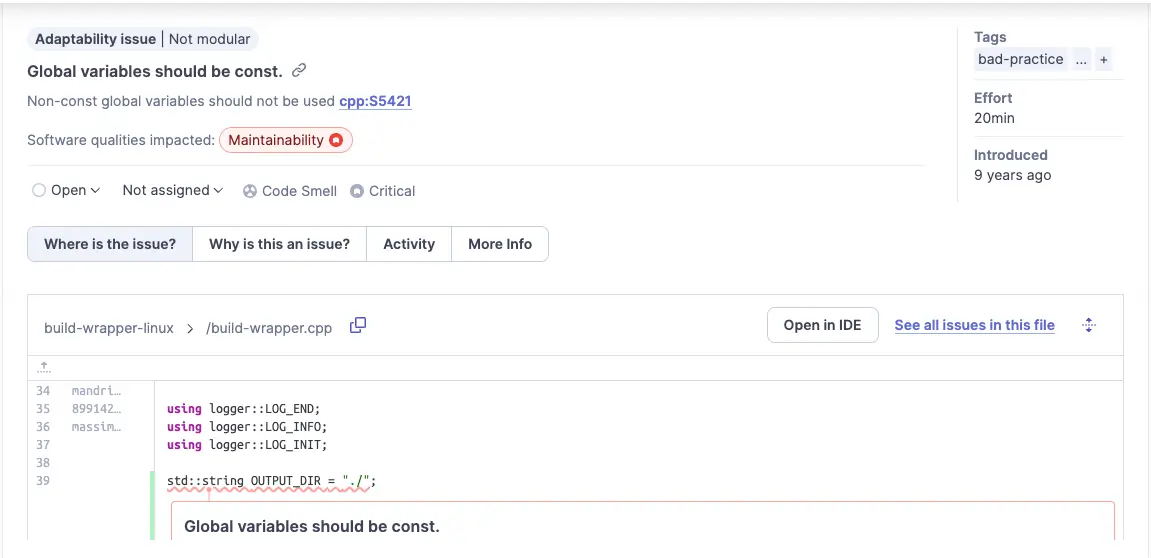Open the Activity tab
This screenshot has height=558, width=1151.
[x=409, y=244]
